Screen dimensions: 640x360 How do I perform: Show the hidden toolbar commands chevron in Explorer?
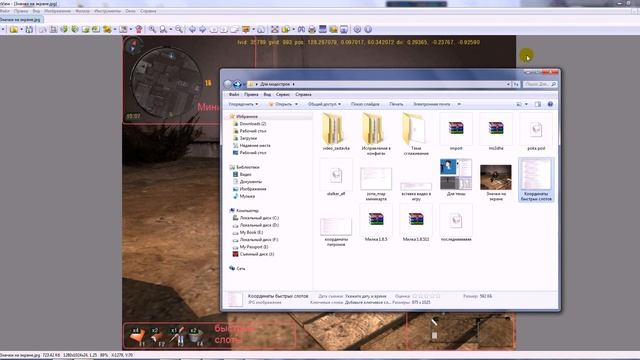(x=459, y=104)
